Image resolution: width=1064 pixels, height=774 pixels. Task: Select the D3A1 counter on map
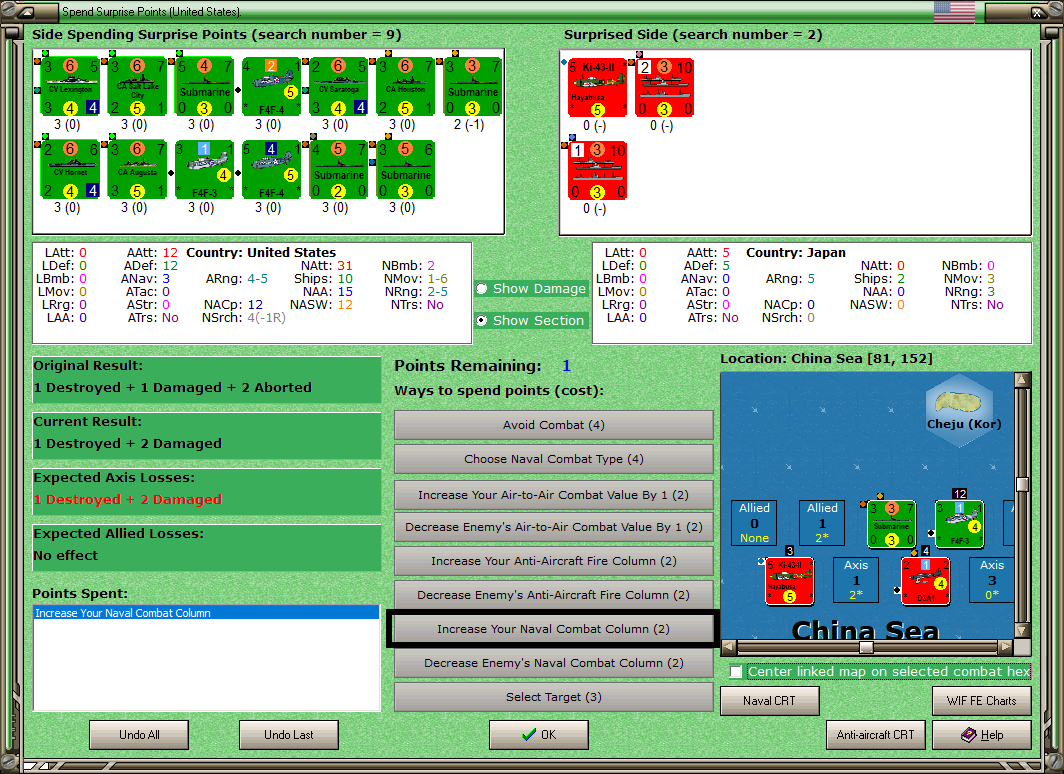click(x=926, y=581)
